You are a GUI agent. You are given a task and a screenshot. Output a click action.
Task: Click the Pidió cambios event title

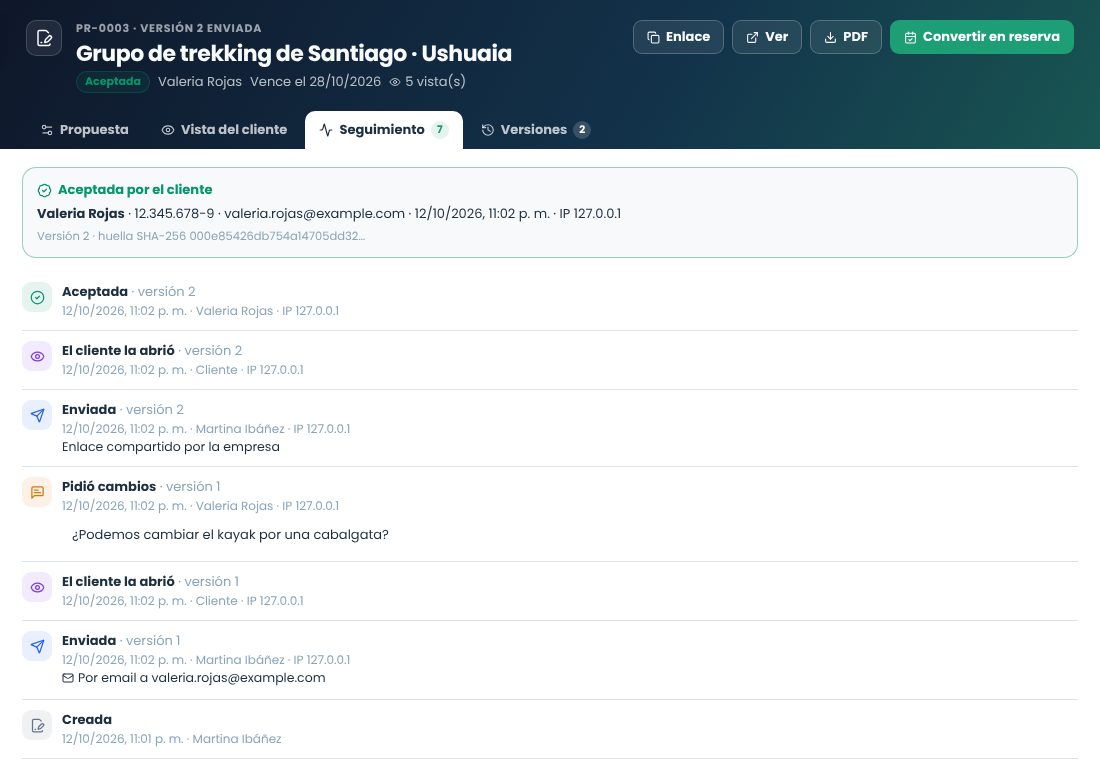(109, 487)
